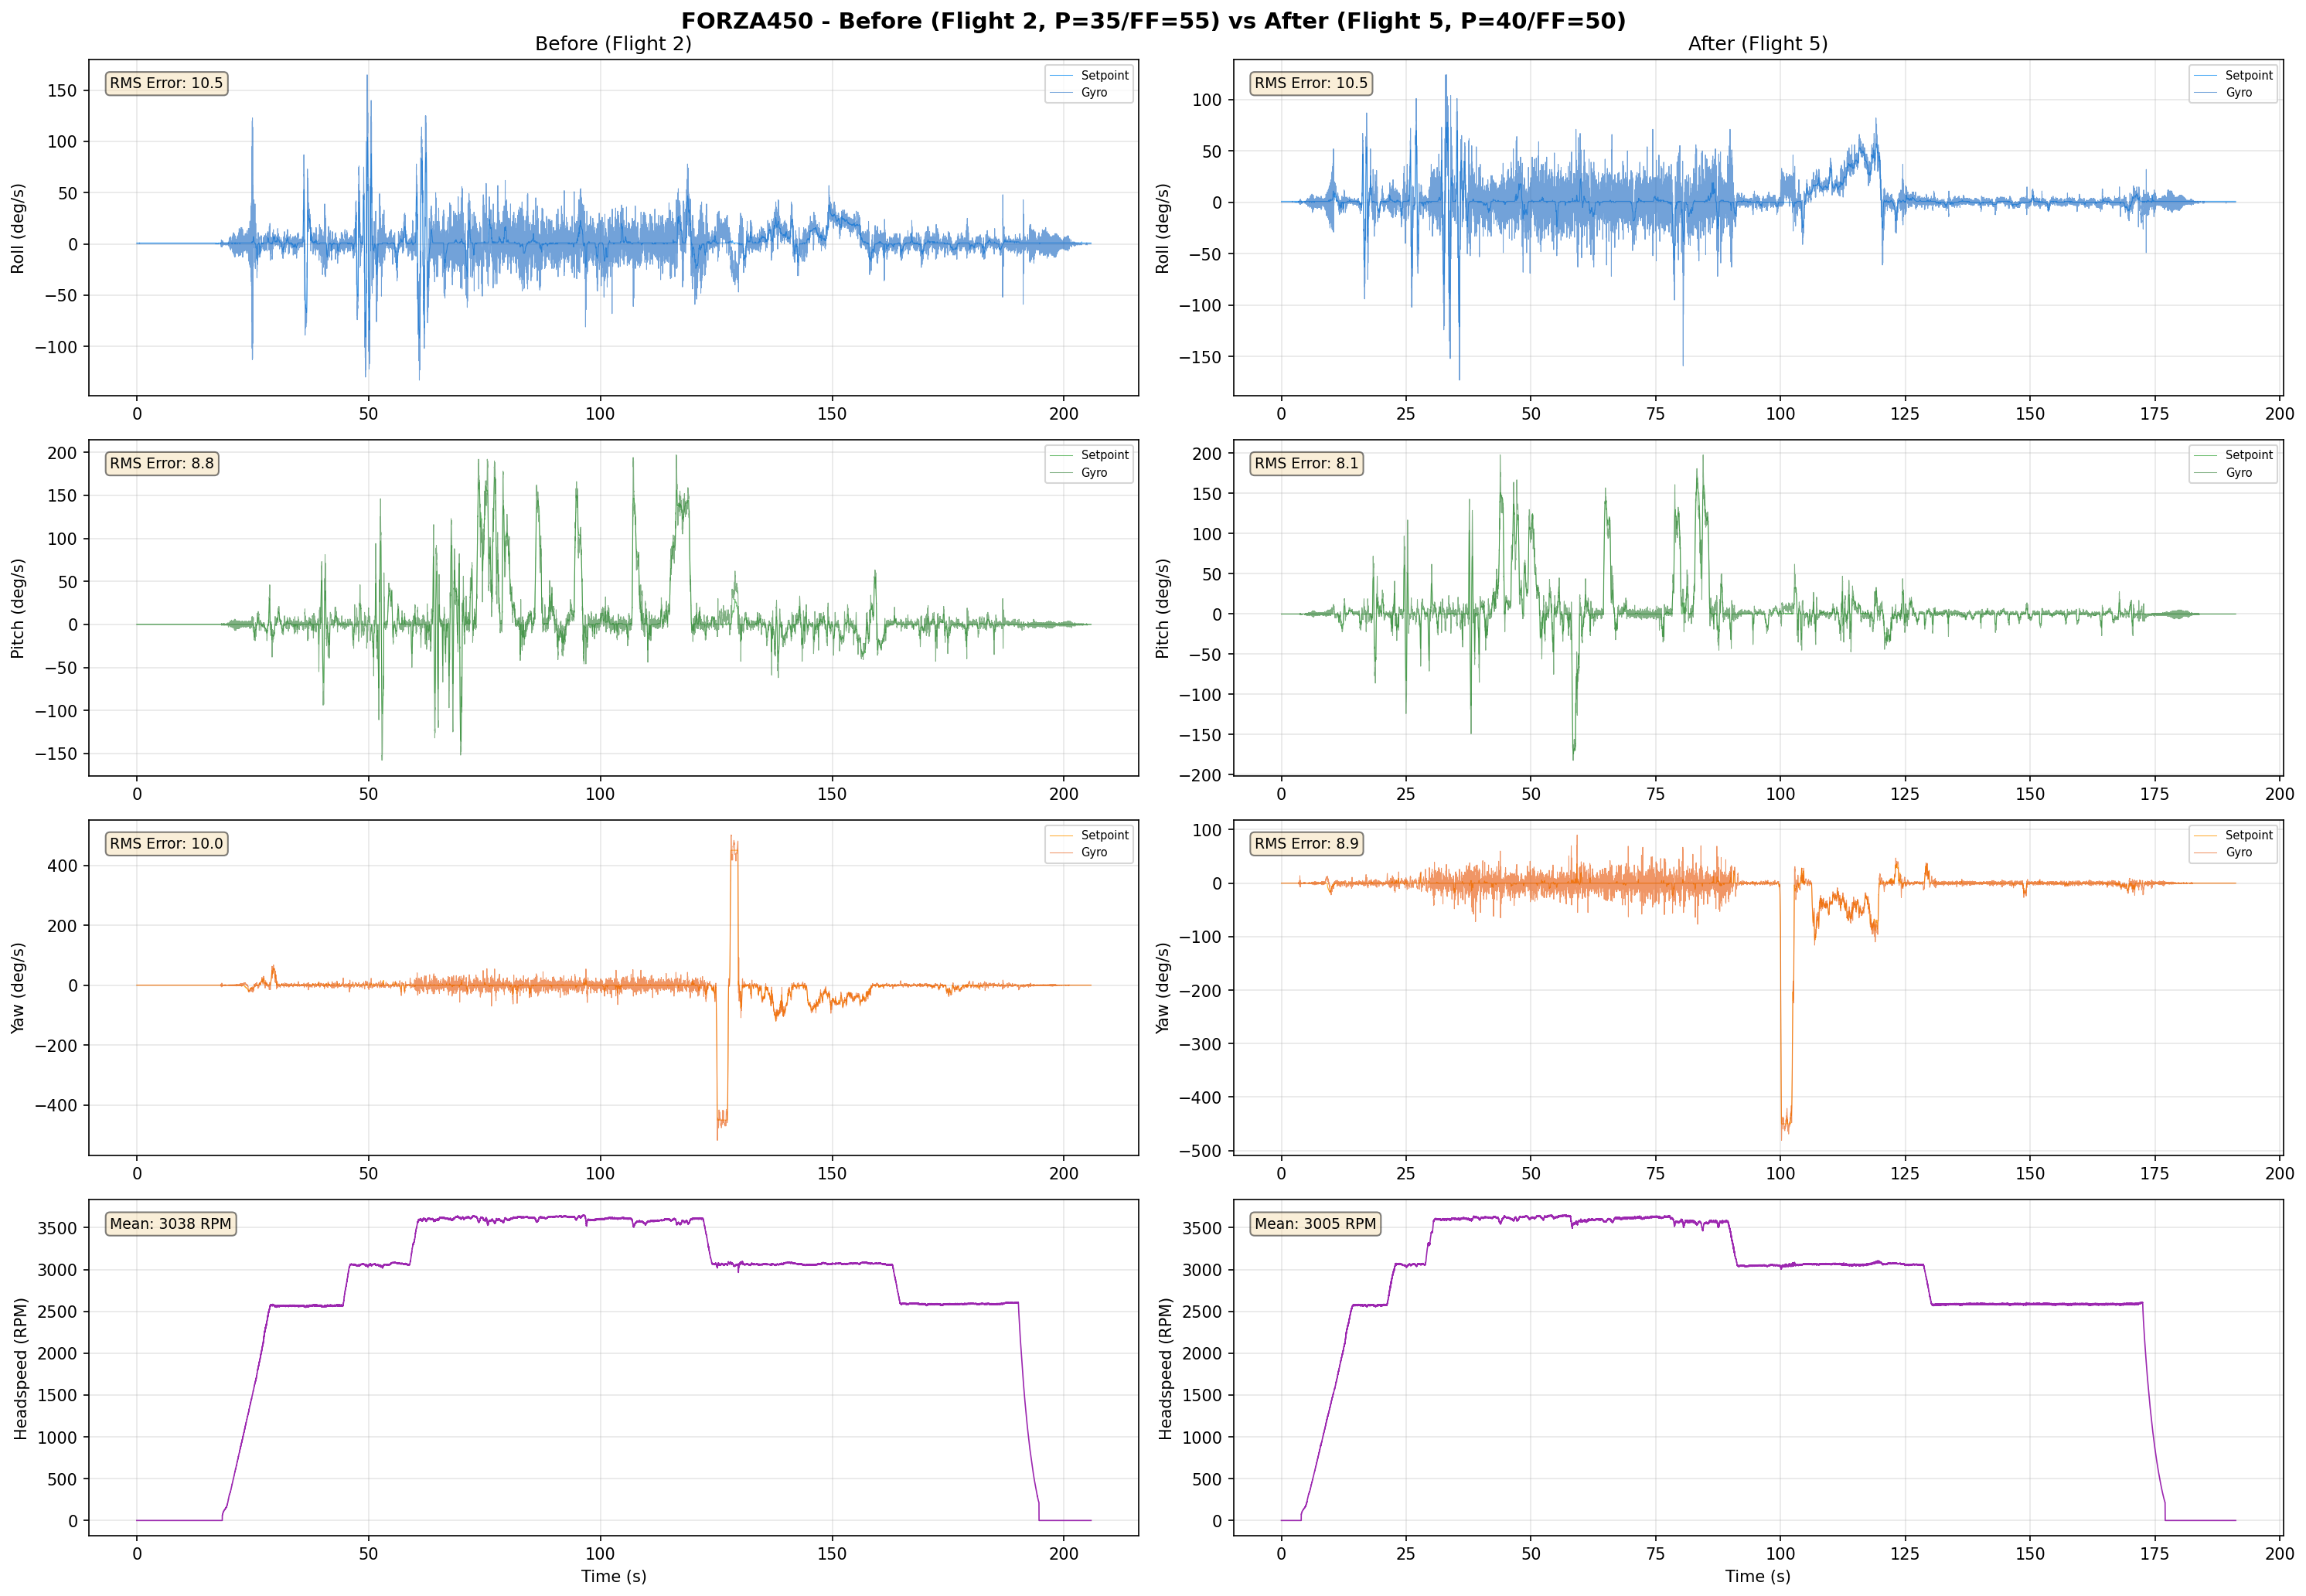This screenshot has width=2306, height=1596.
Task: Click the Before 'Yaw (deg/s)' axis label
Action: [x=17, y=988]
